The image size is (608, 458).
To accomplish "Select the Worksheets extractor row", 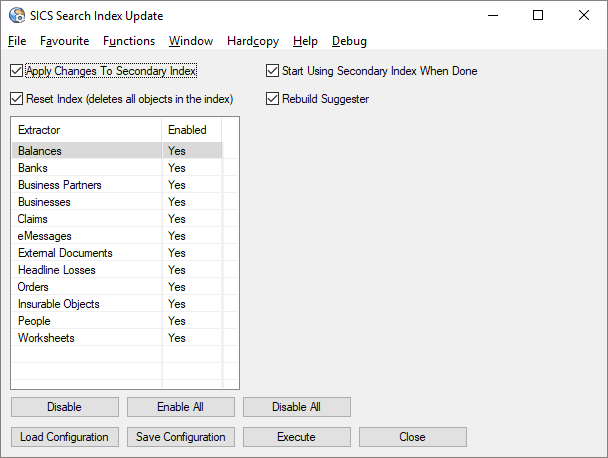I will pyautogui.click(x=117, y=338).
